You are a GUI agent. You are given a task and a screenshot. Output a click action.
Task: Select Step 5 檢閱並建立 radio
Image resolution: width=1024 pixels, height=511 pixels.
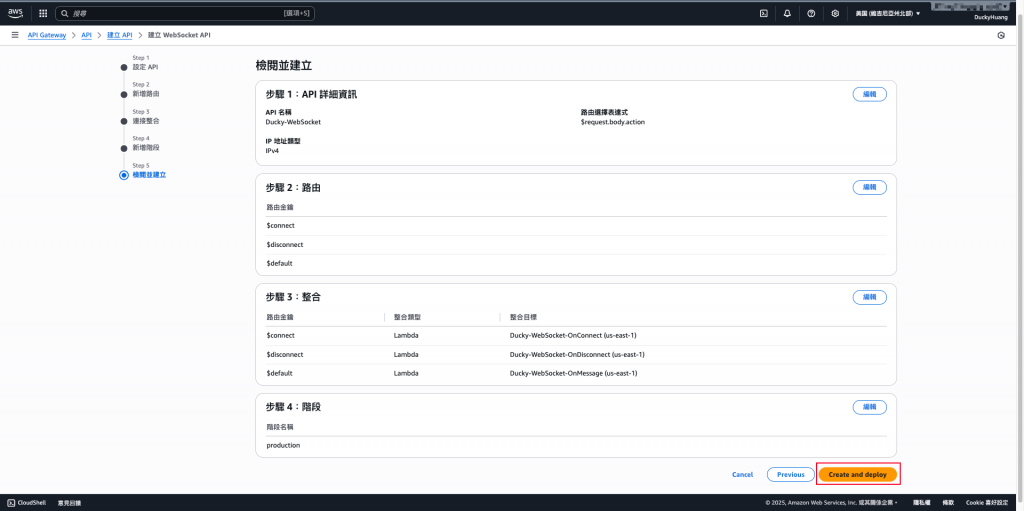pyautogui.click(x=124, y=175)
